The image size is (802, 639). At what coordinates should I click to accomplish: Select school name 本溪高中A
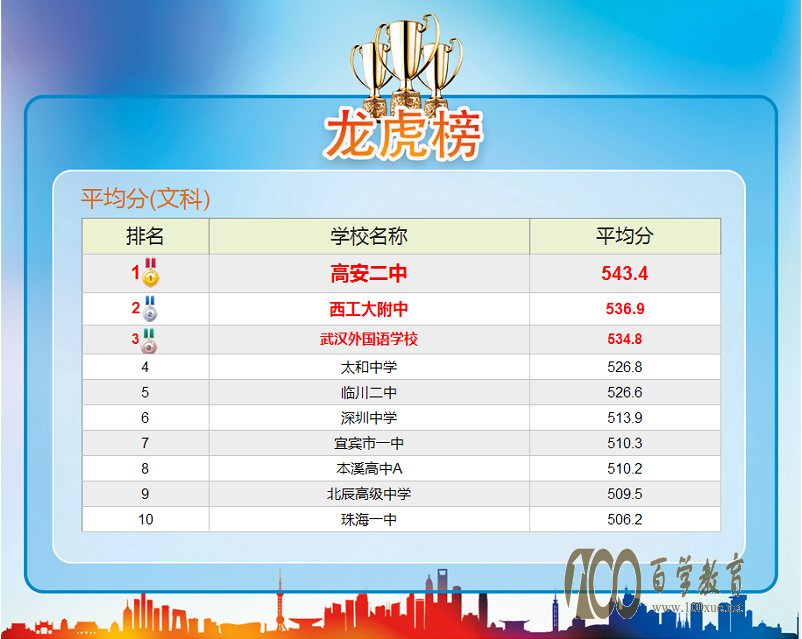(x=369, y=469)
